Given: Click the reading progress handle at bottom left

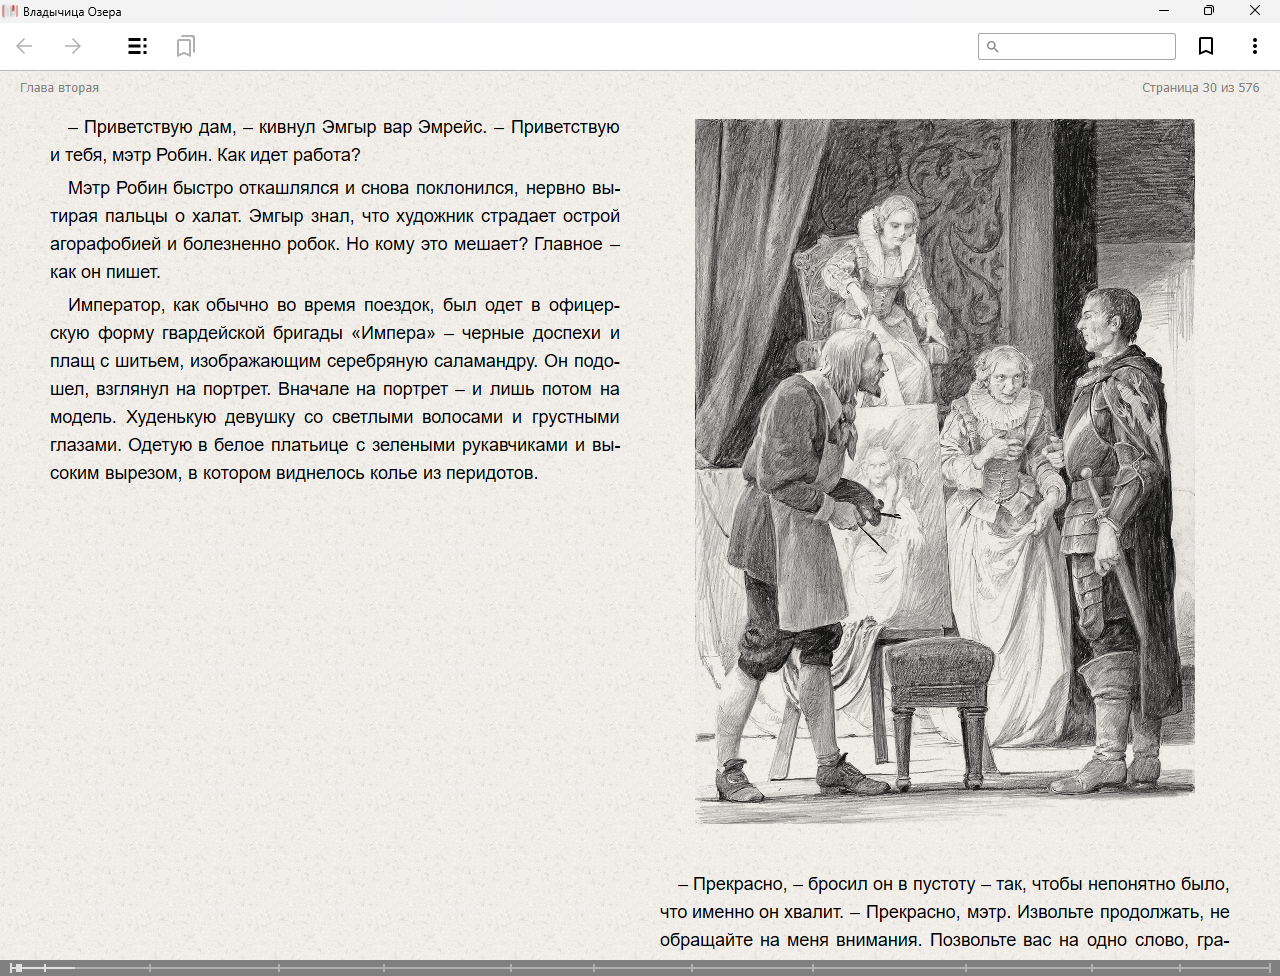Looking at the screenshot, I should point(17,967).
